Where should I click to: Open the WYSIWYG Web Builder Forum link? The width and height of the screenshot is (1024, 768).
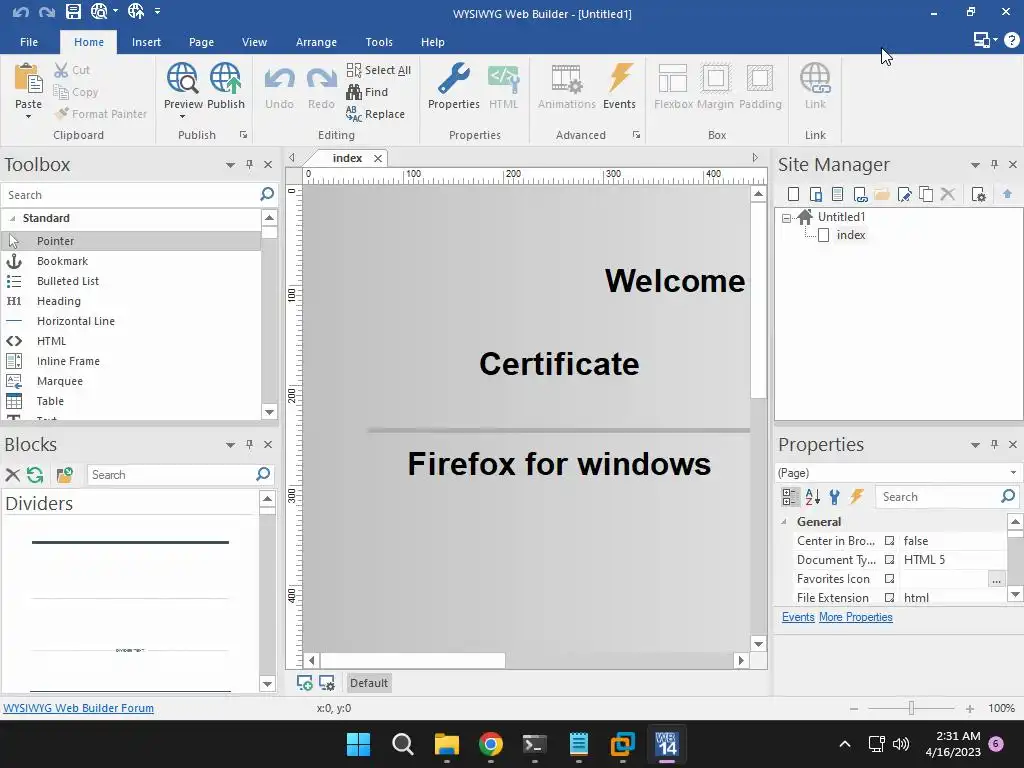pyautogui.click(x=78, y=708)
